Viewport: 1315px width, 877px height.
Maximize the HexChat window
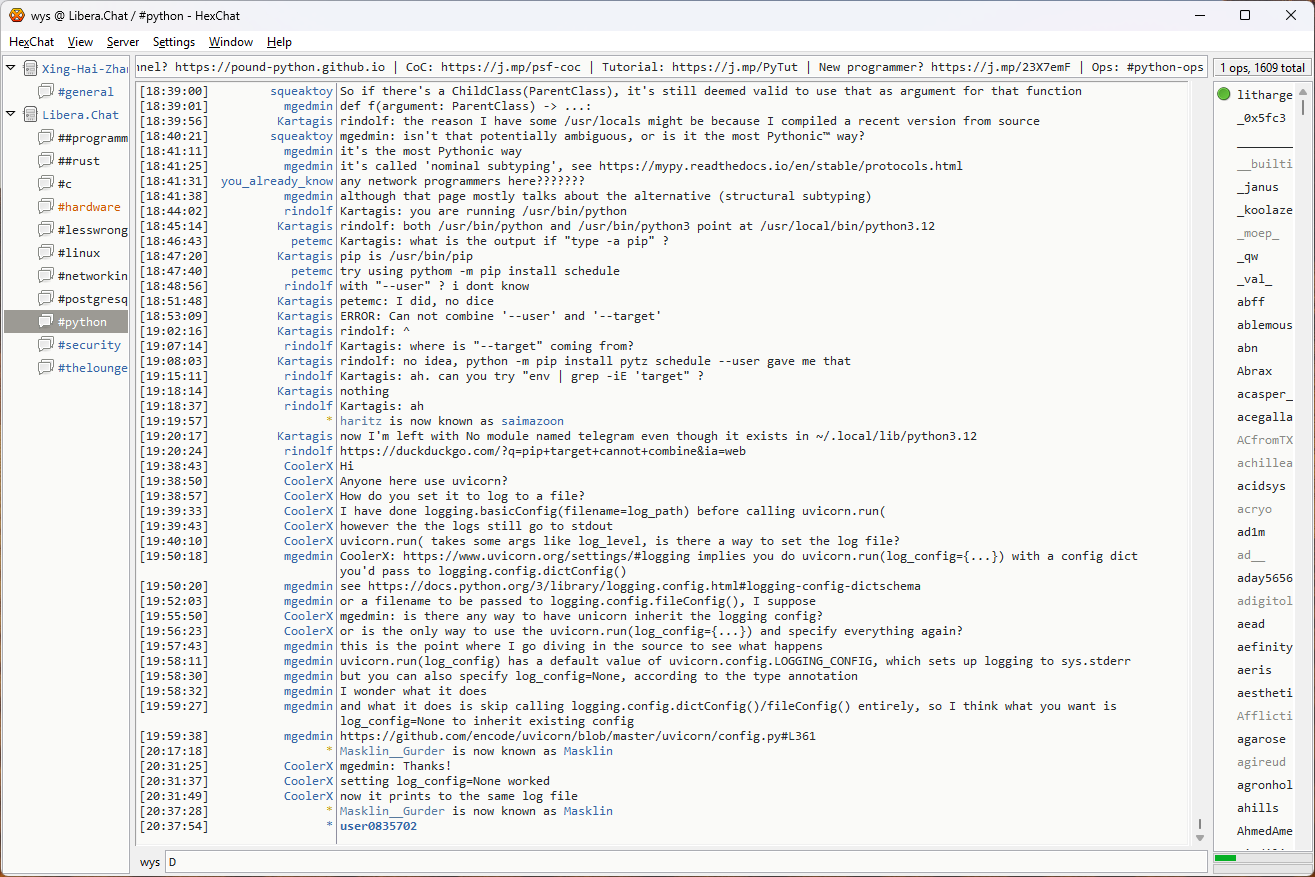click(1245, 15)
